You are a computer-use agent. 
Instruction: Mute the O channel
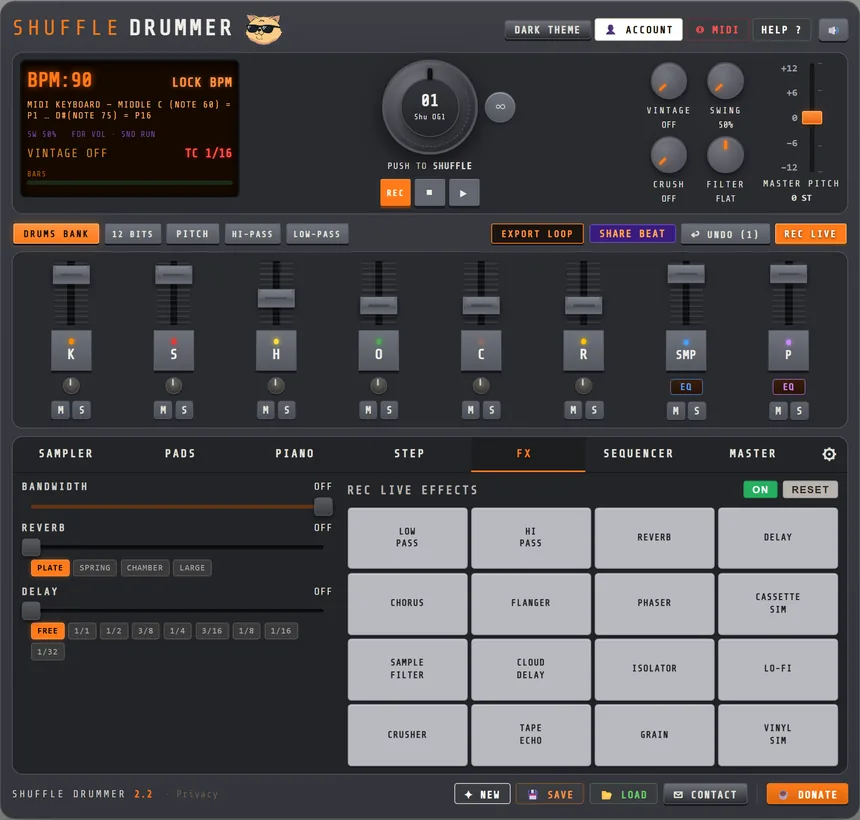point(368,410)
